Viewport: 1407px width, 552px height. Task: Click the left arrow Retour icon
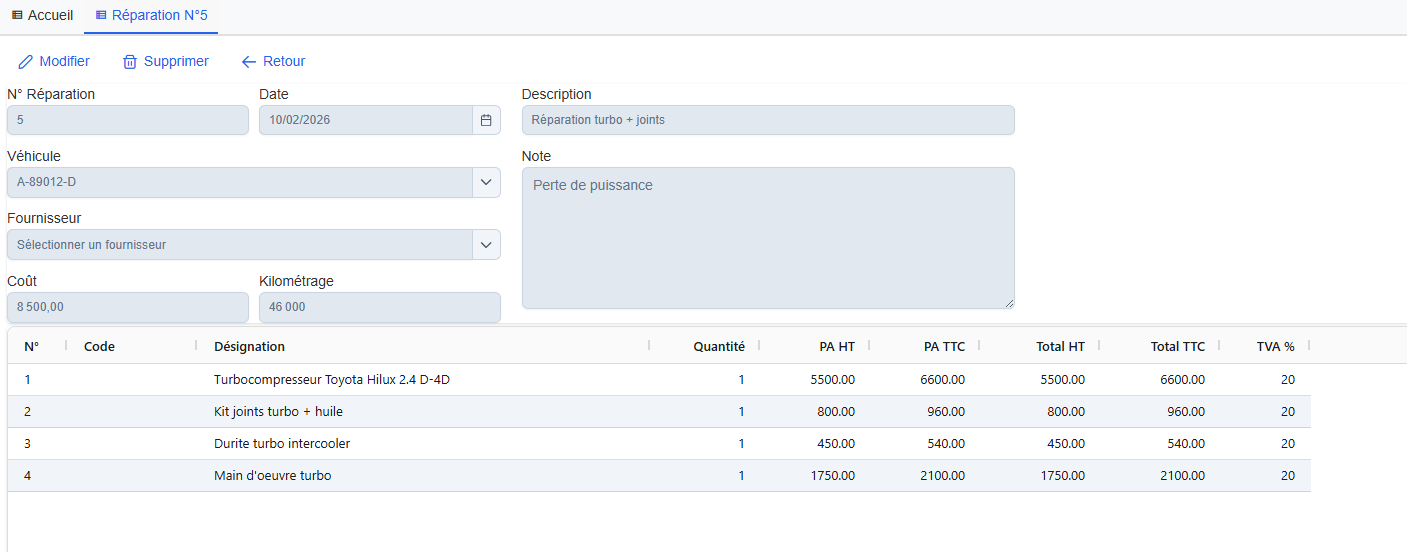click(249, 62)
